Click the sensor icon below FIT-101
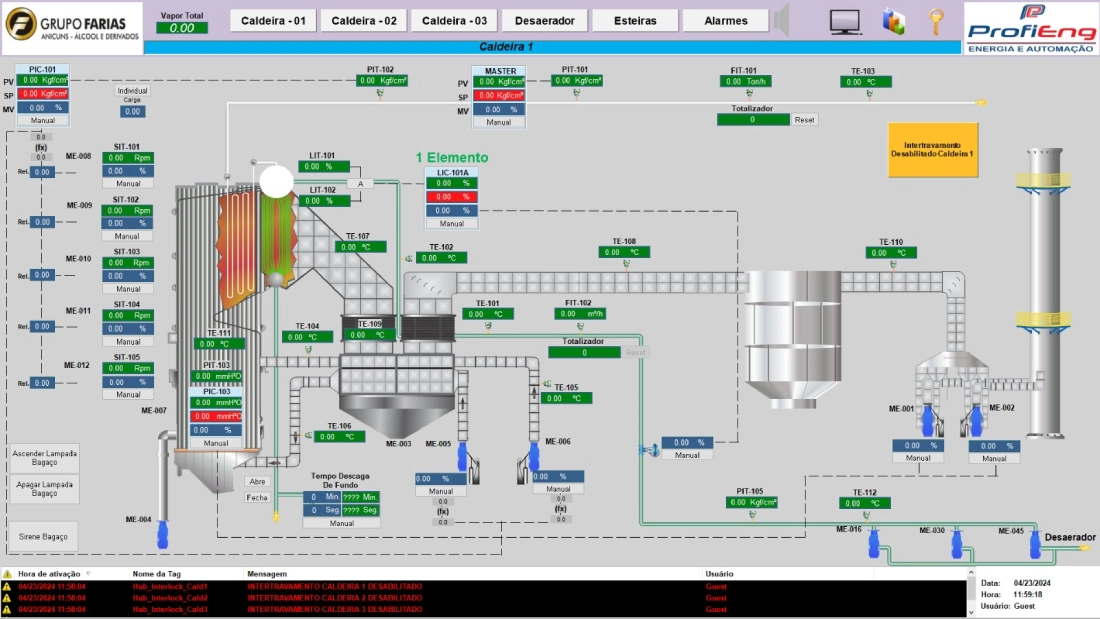Screen dimensions: 1100x619 click(749, 93)
